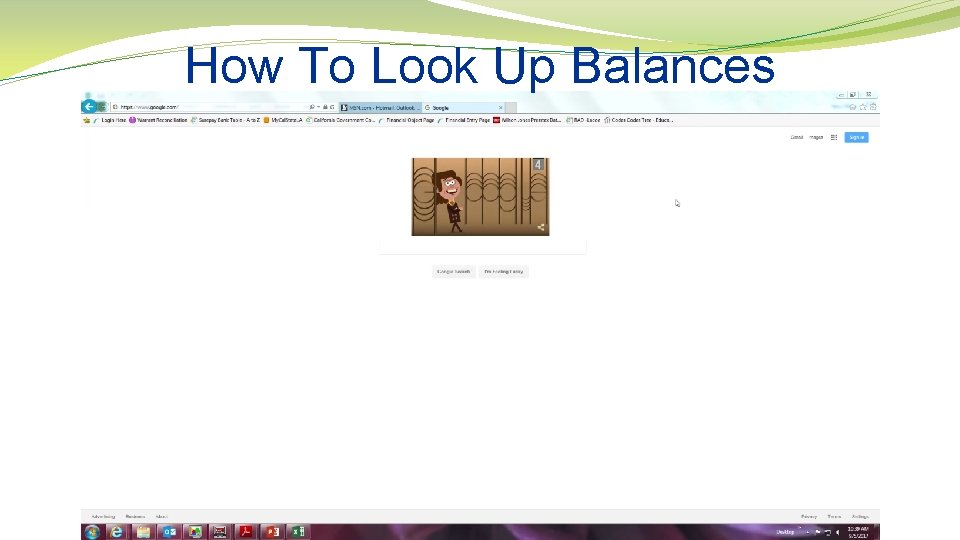
Task: Open Internet Explorer from the taskbar
Action: click(116, 532)
